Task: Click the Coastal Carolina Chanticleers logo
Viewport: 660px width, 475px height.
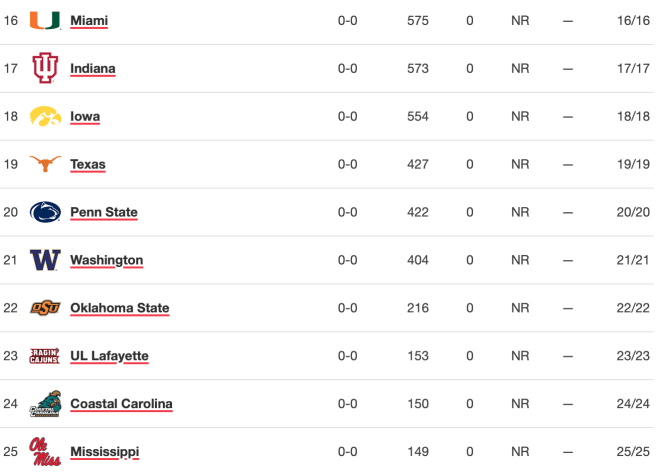Action: [x=45, y=403]
